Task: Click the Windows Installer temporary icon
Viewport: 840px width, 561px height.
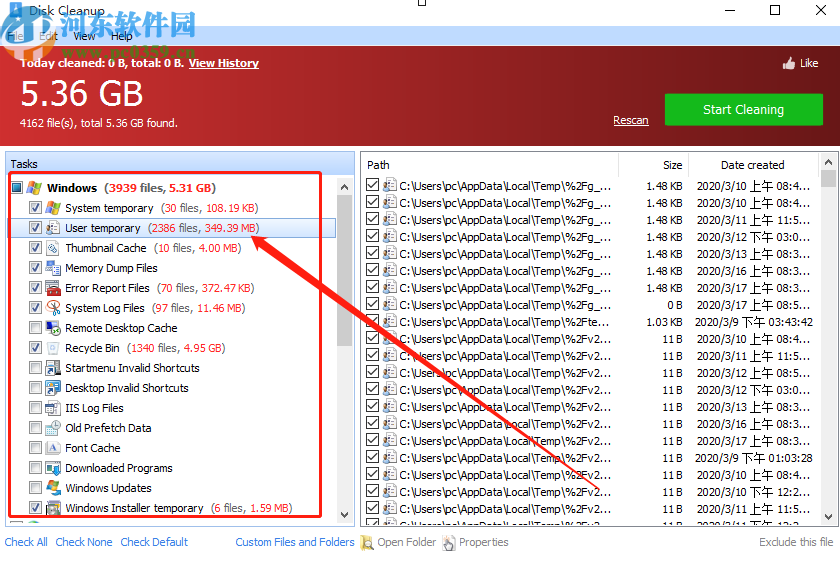Action: tap(53, 508)
